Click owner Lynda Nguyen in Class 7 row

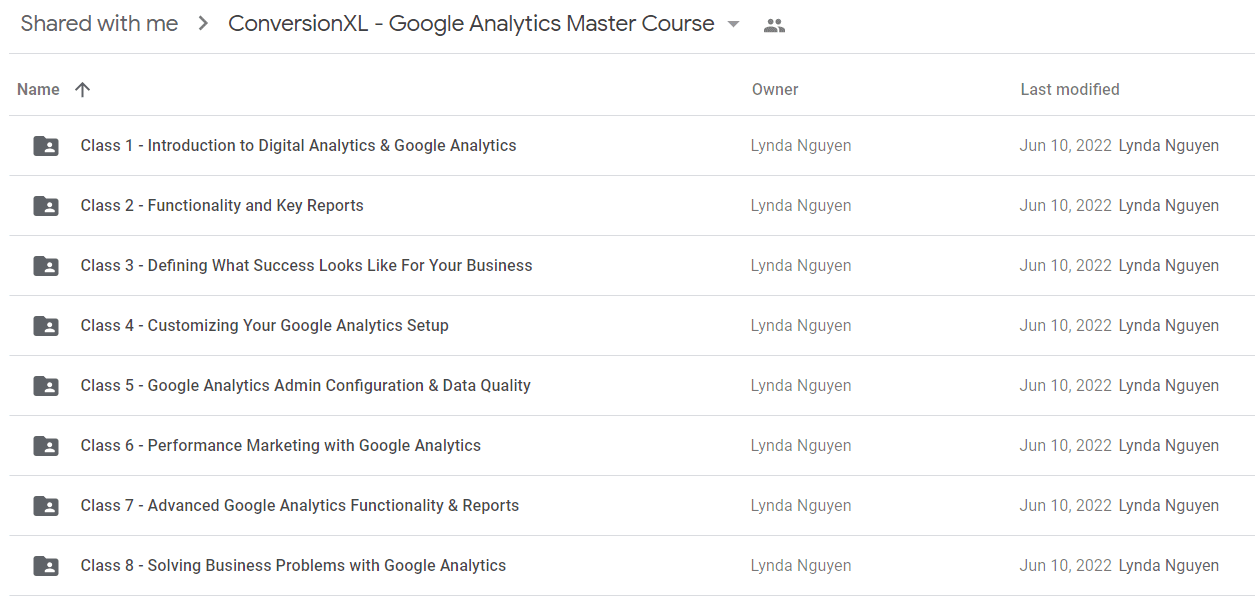(x=801, y=506)
